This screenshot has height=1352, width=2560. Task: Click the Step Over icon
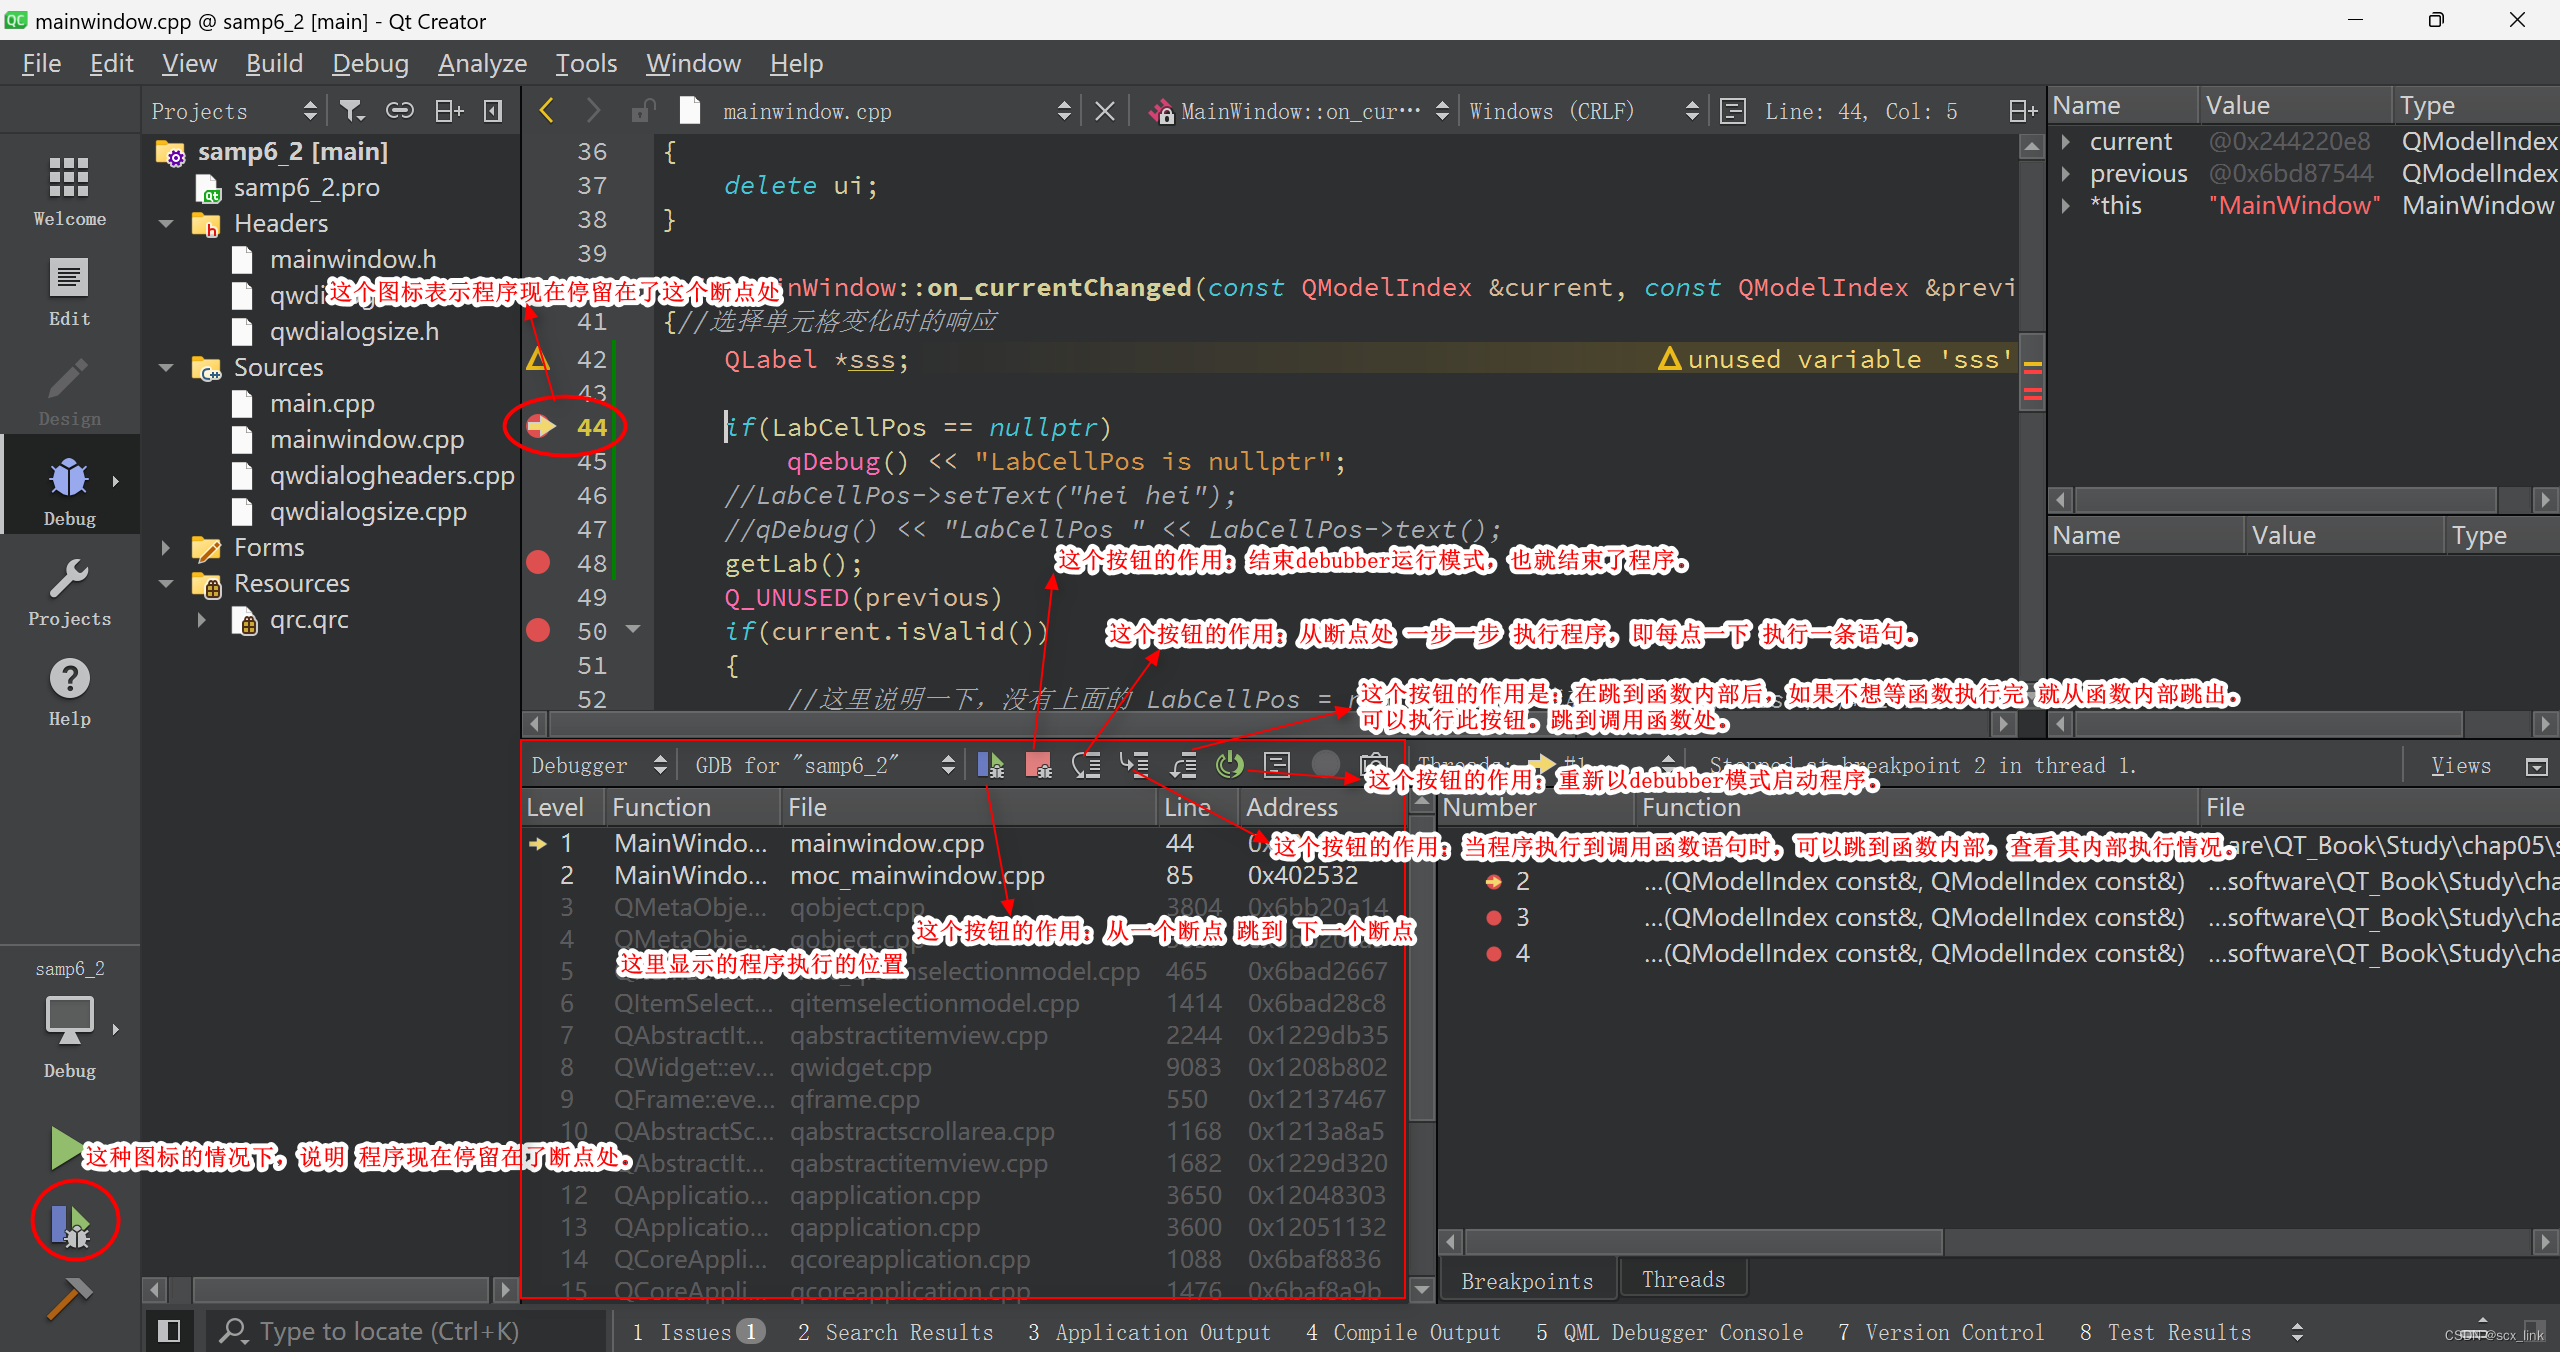pos(1086,765)
